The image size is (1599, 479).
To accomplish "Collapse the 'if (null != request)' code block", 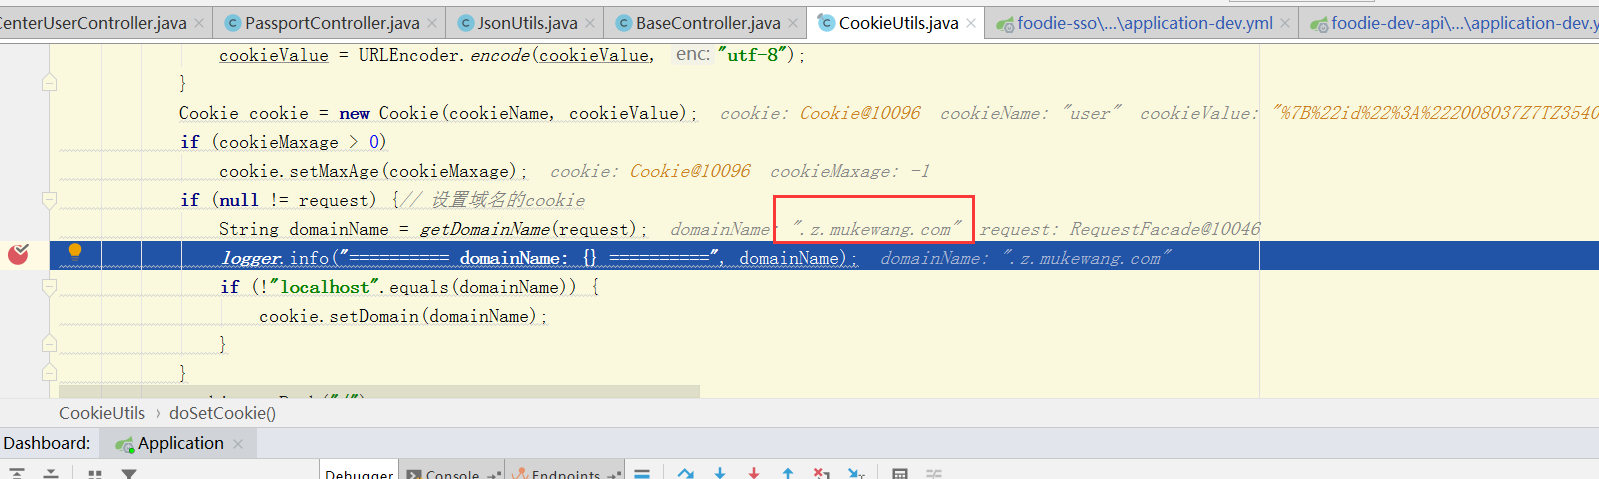I will click(x=49, y=200).
